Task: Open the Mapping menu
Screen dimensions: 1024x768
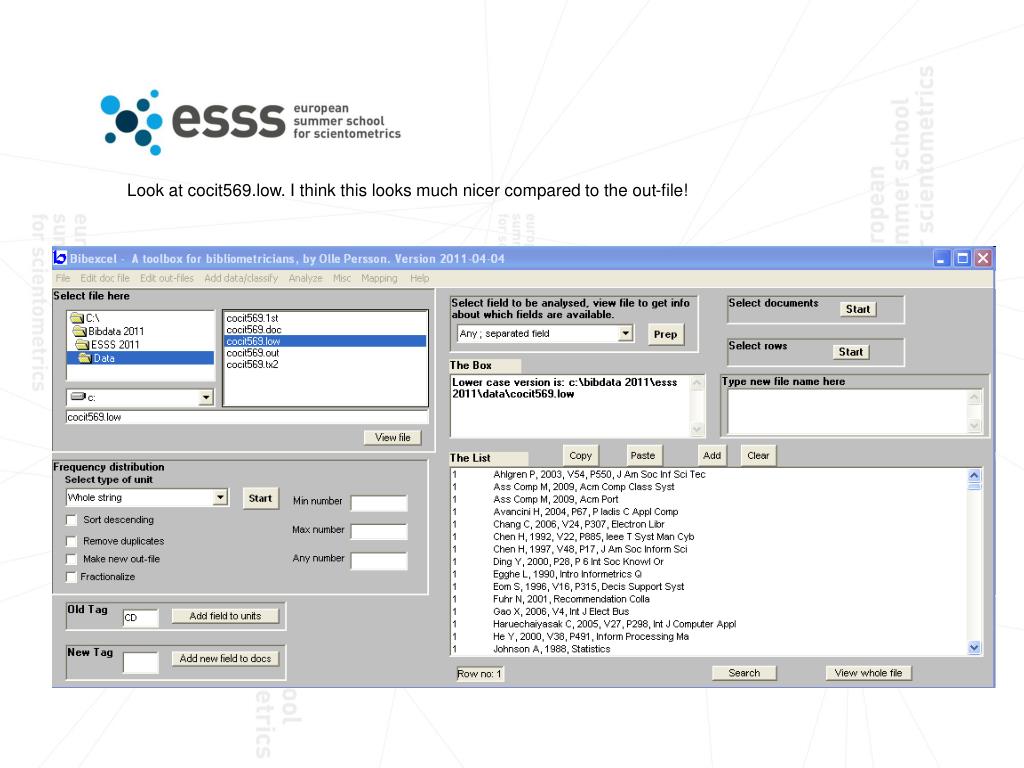Action: point(379,278)
